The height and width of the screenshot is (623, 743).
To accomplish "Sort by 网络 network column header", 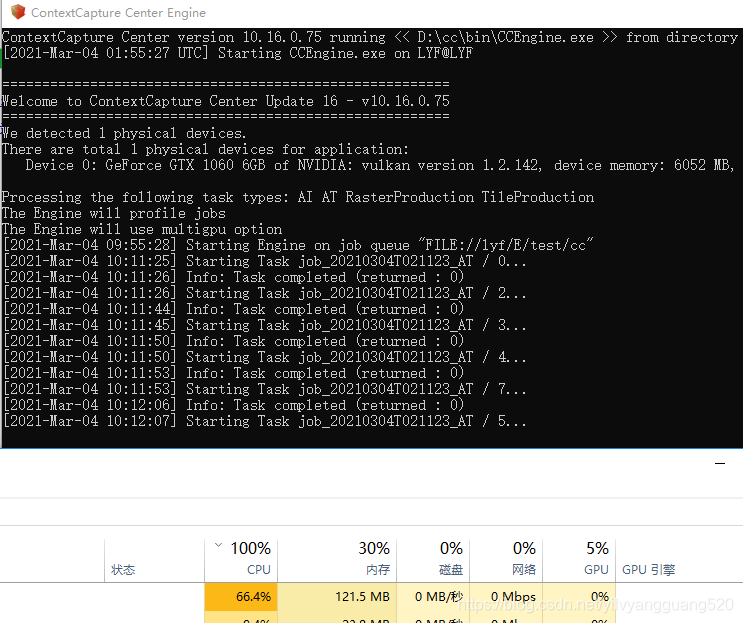I will point(506,559).
